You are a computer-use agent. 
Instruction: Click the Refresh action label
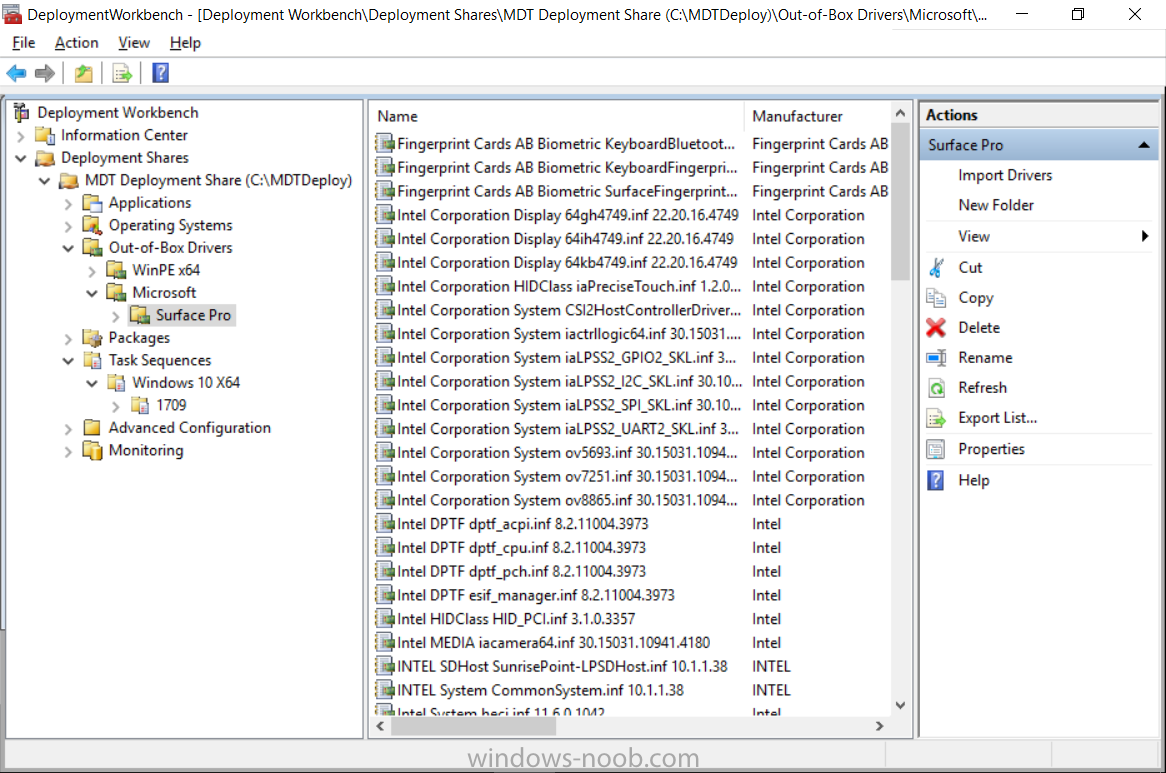[x=982, y=388]
